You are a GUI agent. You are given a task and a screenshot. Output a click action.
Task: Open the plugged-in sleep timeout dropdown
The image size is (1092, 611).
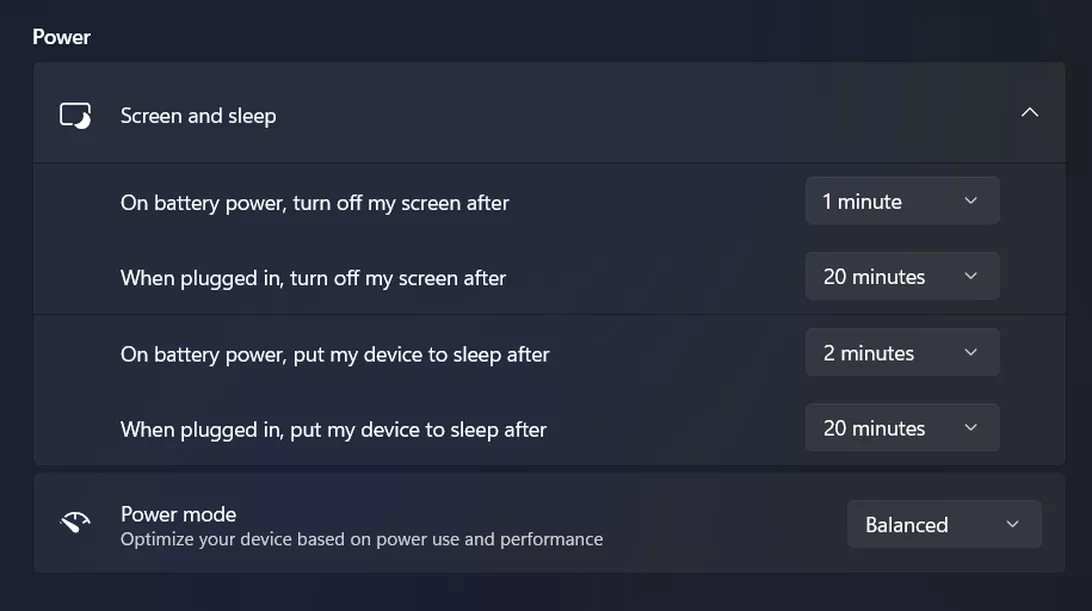(901, 427)
